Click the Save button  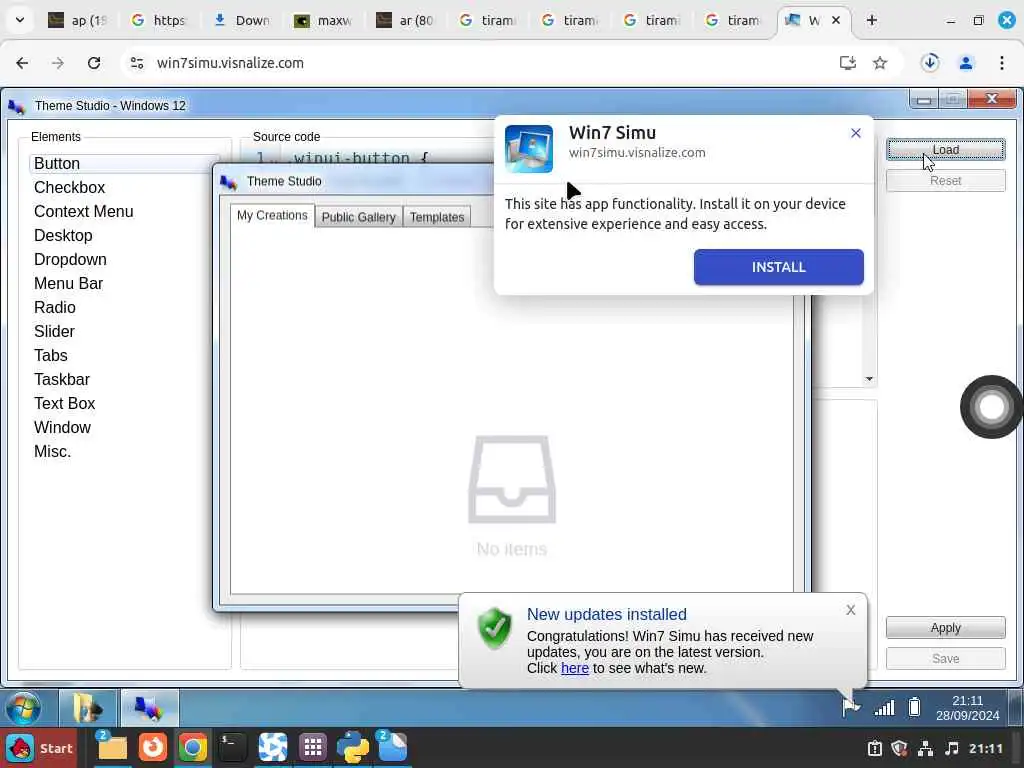coord(945,658)
